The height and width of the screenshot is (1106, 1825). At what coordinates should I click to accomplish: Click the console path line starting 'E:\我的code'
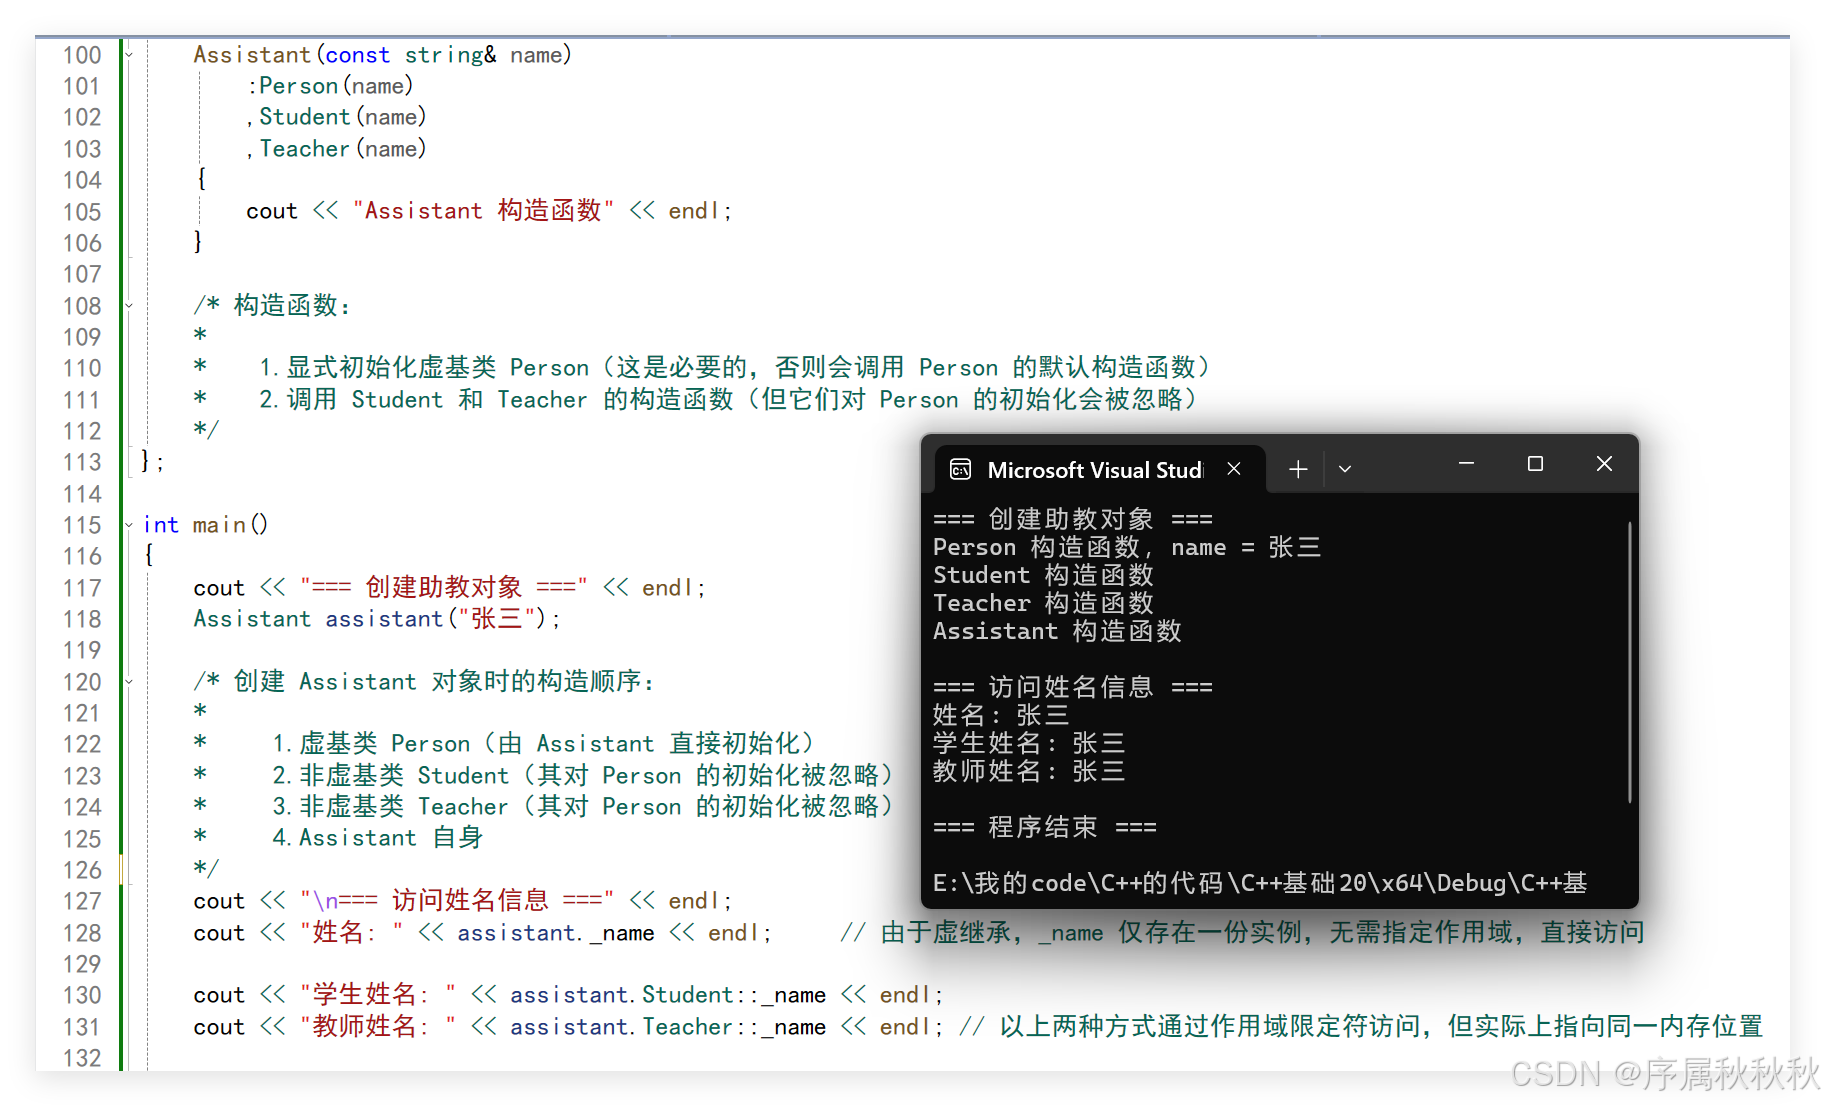(x=1260, y=883)
